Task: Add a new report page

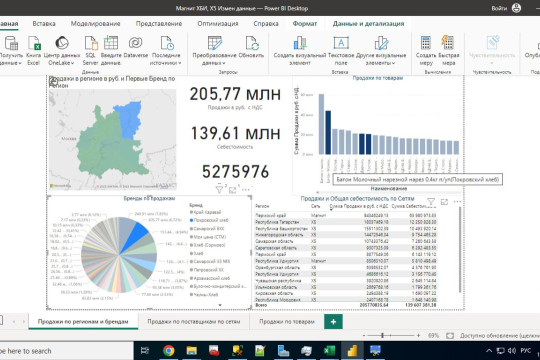Action: (x=333, y=321)
